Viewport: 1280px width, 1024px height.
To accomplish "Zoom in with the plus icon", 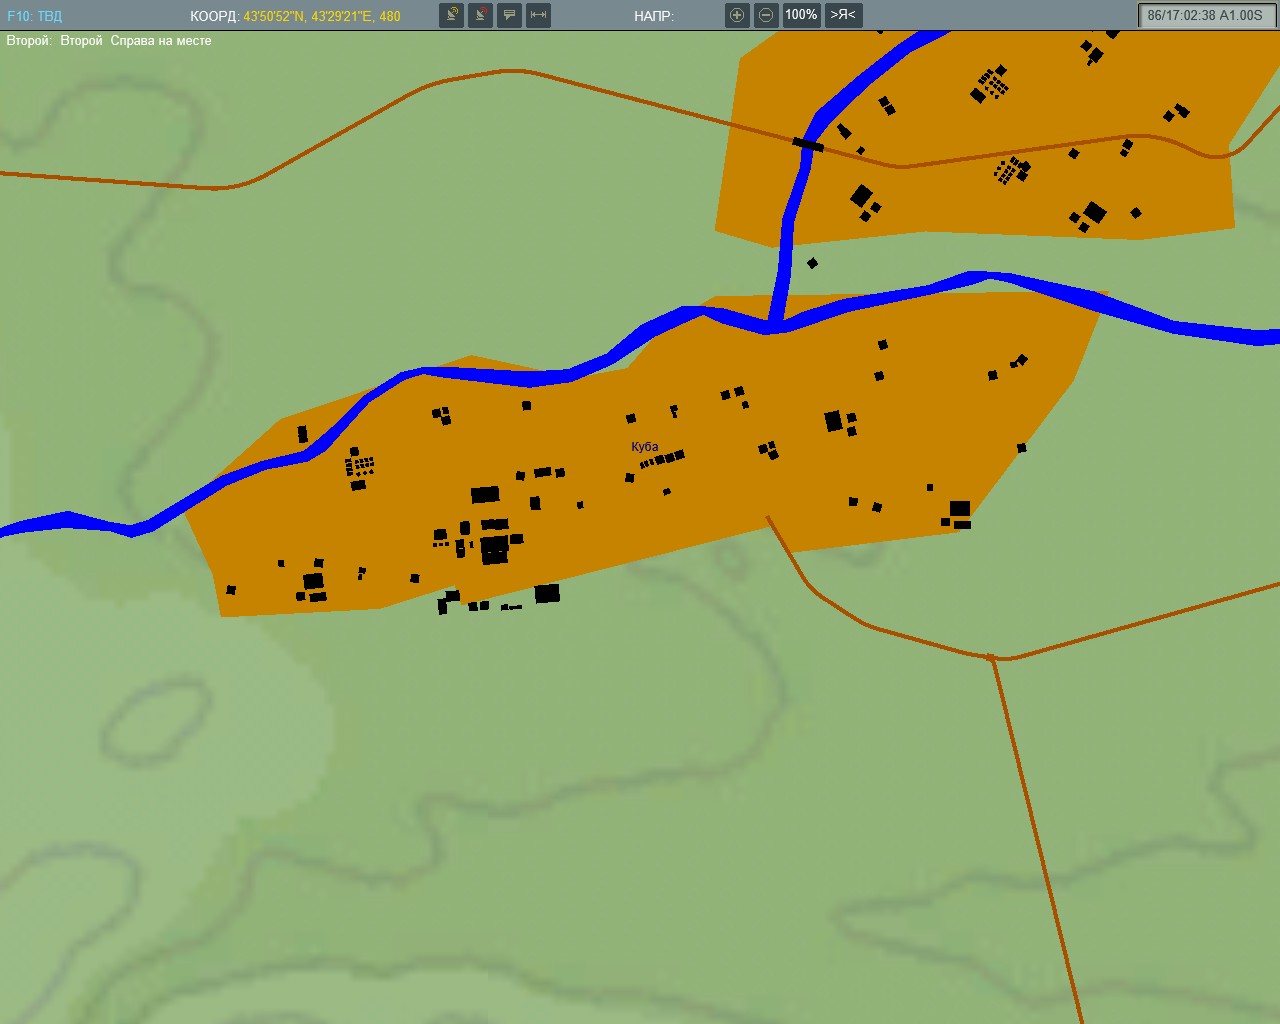I will [x=737, y=15].
